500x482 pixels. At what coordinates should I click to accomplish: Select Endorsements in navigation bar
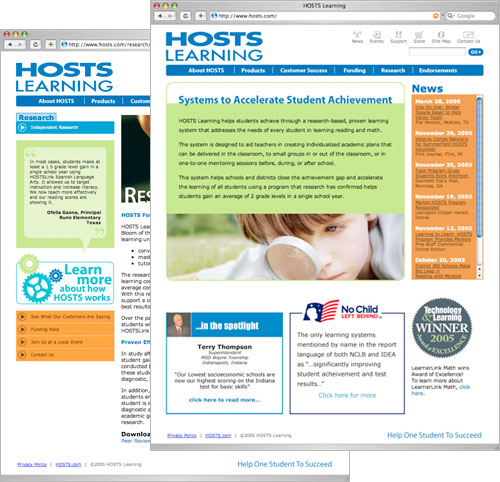point(438,70)
